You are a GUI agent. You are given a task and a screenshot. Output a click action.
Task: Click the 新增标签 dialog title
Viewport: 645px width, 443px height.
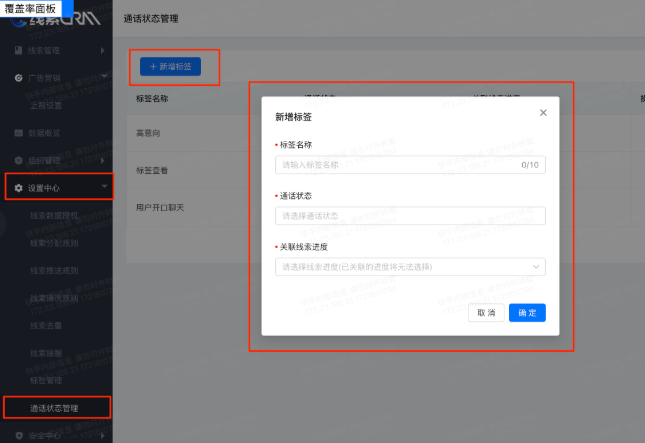point(293,117)
